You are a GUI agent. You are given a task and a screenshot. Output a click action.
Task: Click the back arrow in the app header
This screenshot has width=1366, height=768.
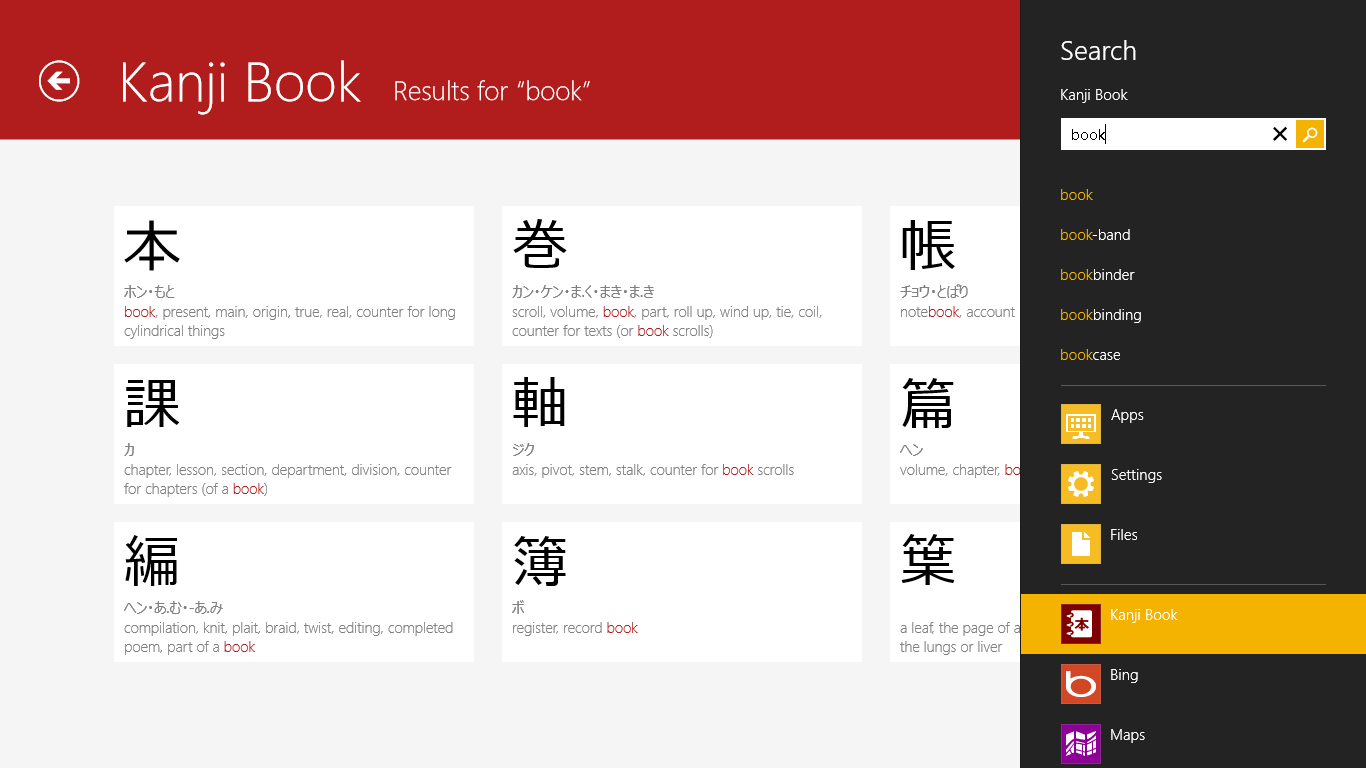click(58, 82)
